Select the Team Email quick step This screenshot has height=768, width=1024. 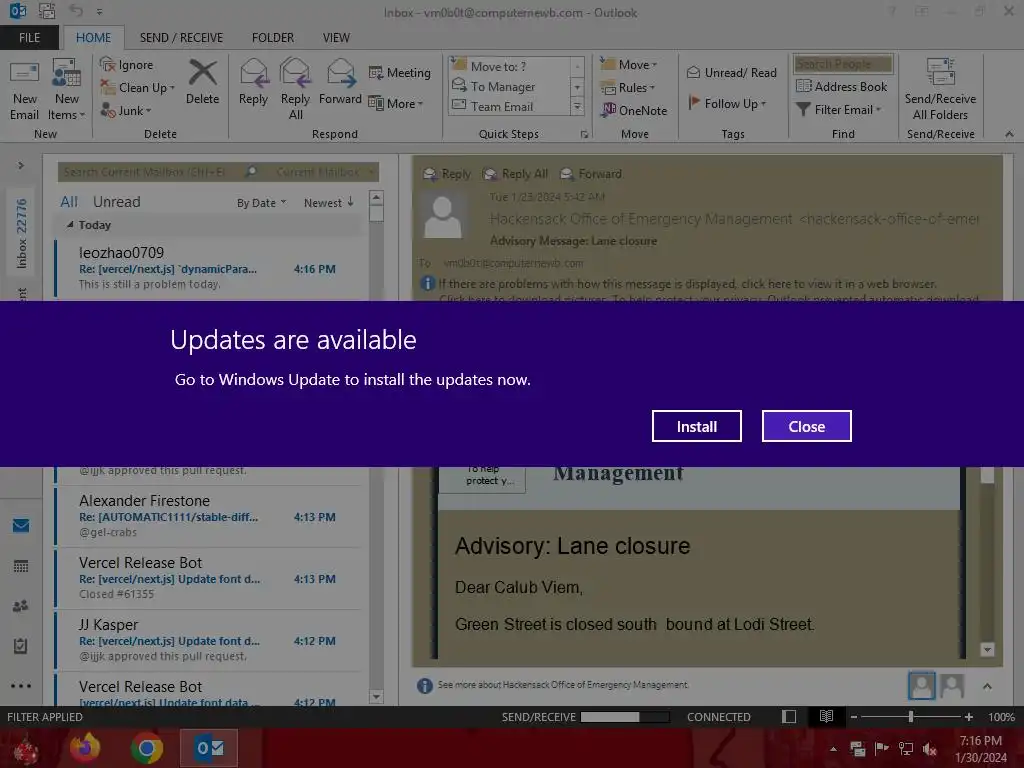pos(508,106)
